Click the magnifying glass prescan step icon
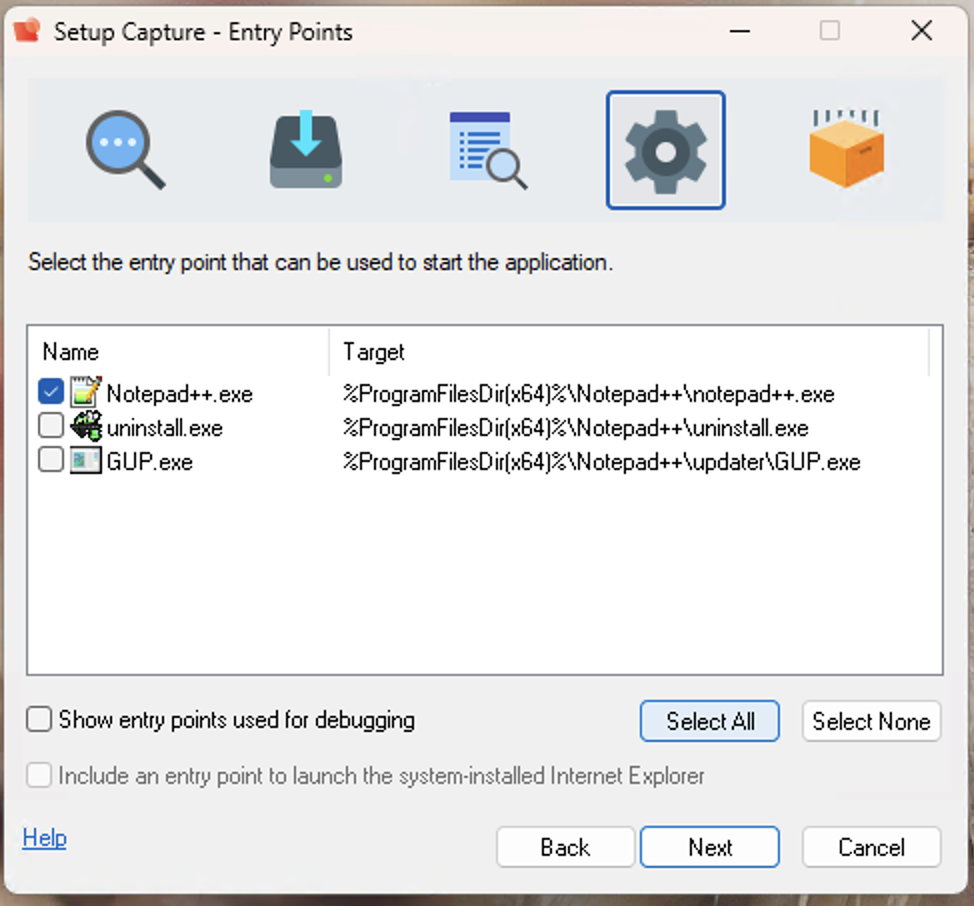974x906 pixels. click(x=125, y=150)
